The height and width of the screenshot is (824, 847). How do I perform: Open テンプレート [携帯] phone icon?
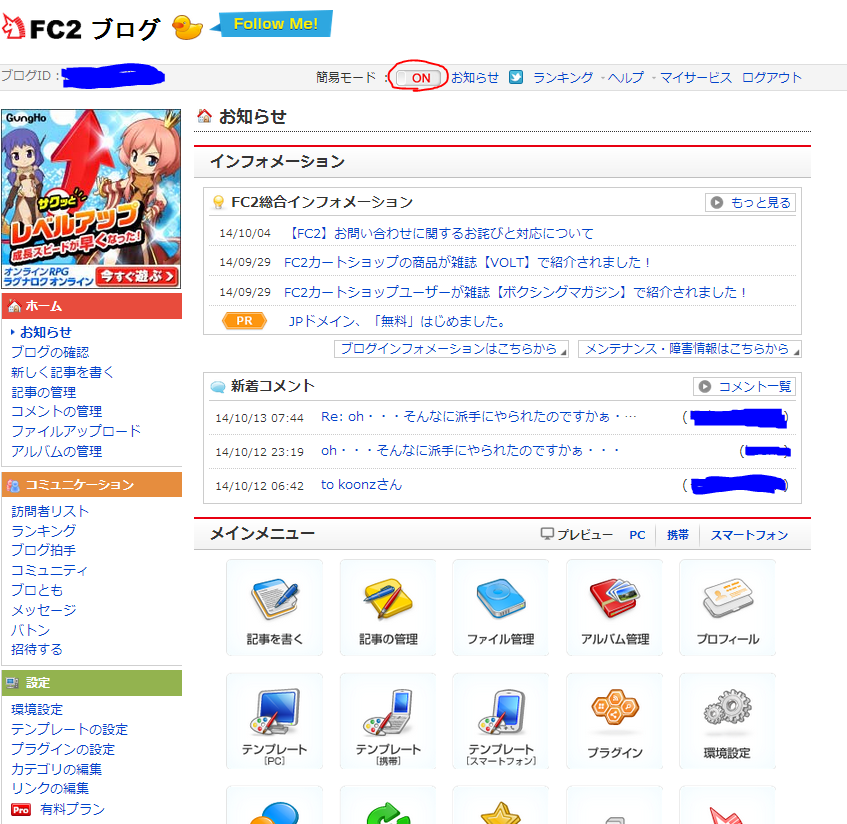pyautogui.click(x=388, y=720)
